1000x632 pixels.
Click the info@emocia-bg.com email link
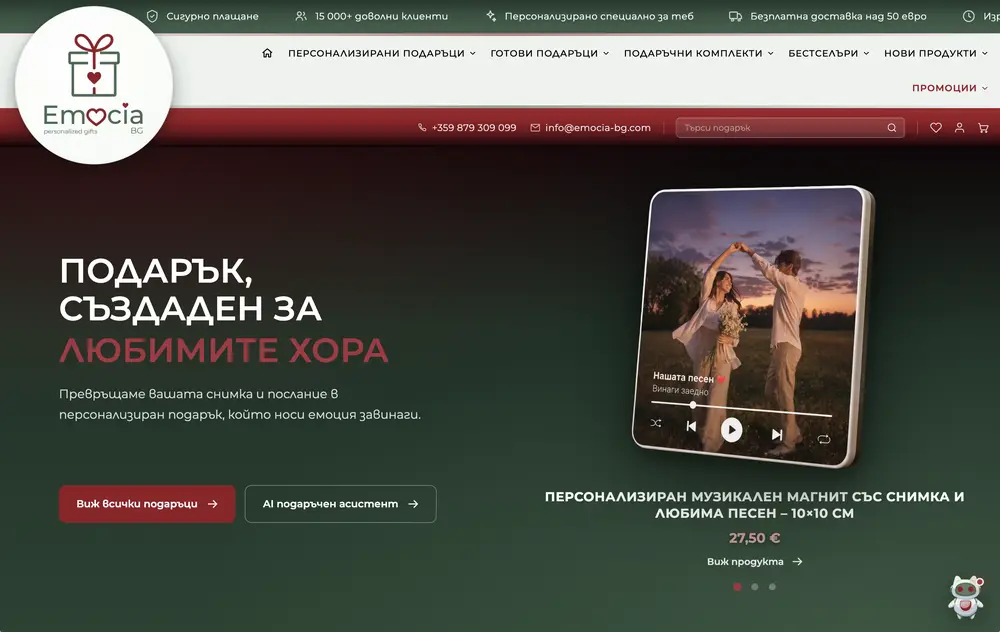click(598, 128)
